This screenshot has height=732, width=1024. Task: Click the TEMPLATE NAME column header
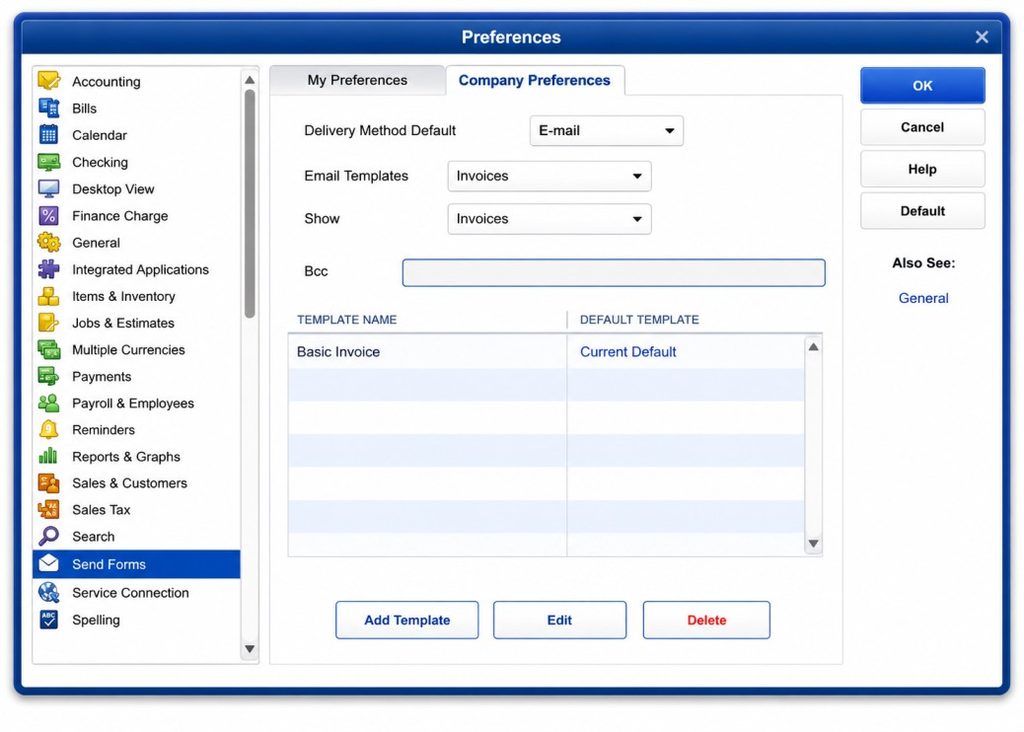pyautogui.click(x=347, y=320)
